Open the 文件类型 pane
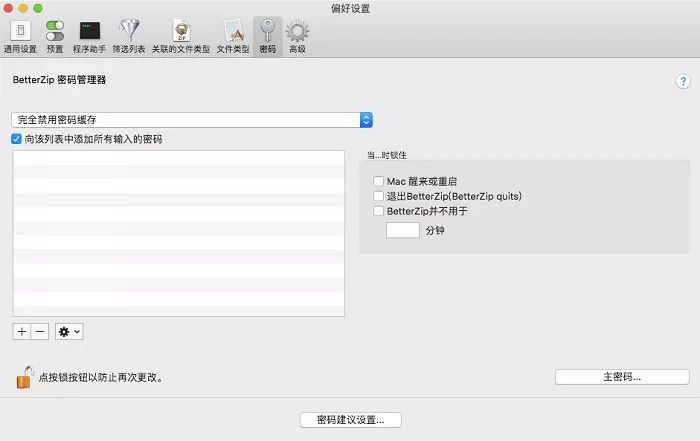700x441 pixels. (233, 37)
